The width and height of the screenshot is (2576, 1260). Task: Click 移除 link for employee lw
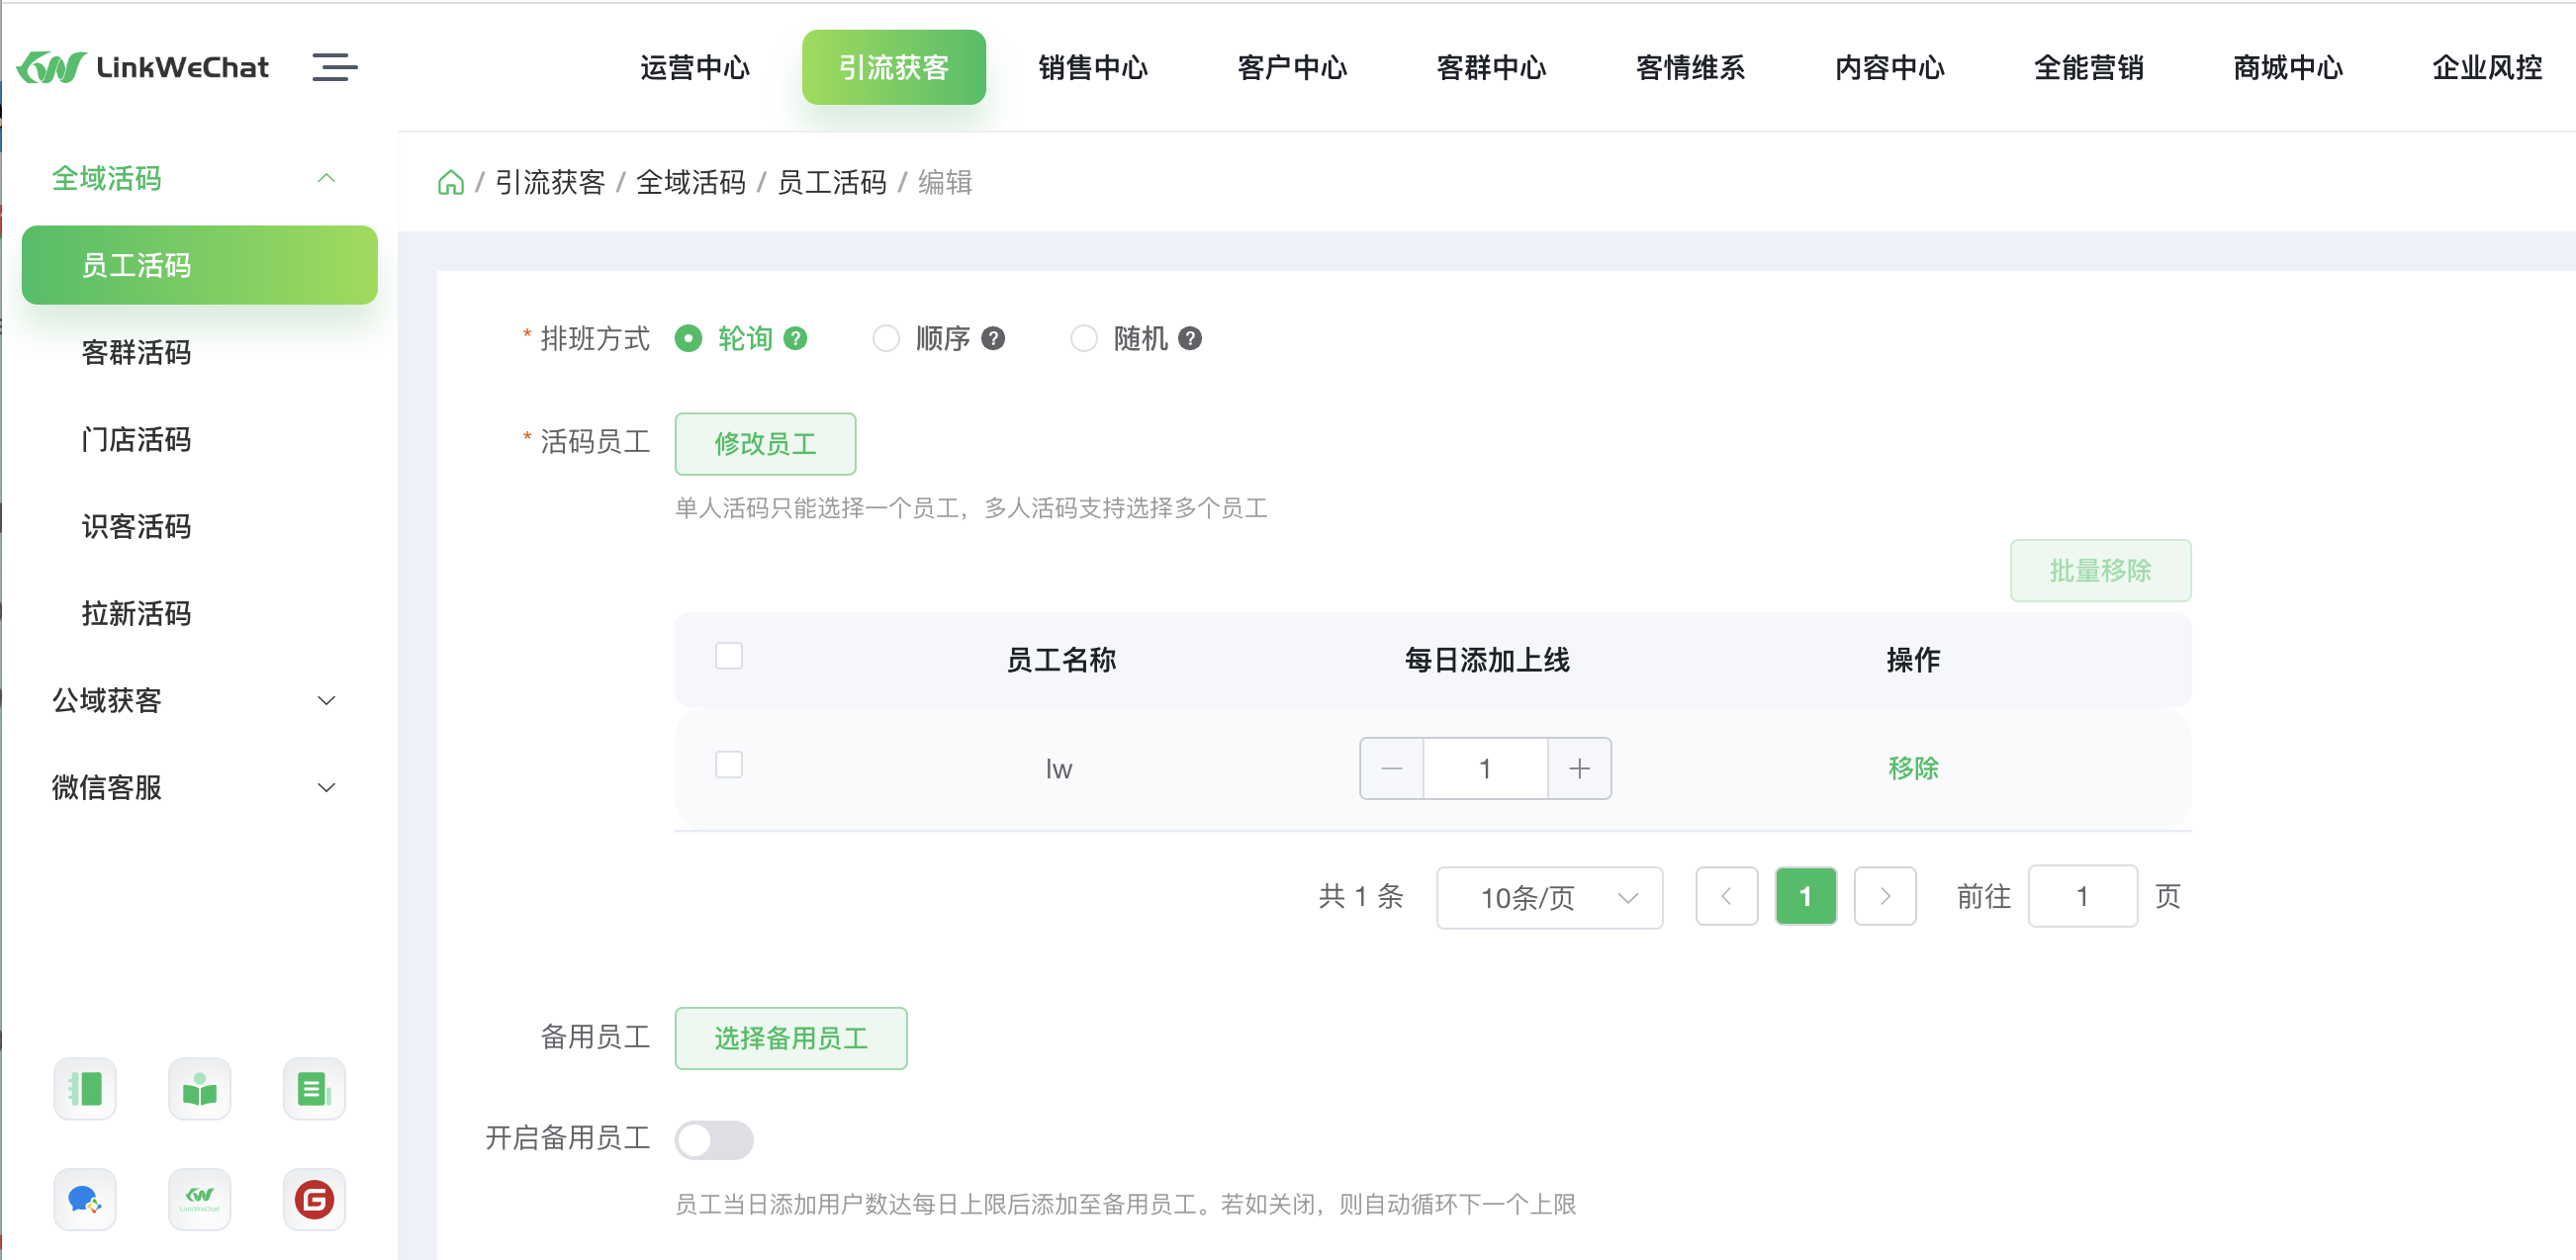1912,768
